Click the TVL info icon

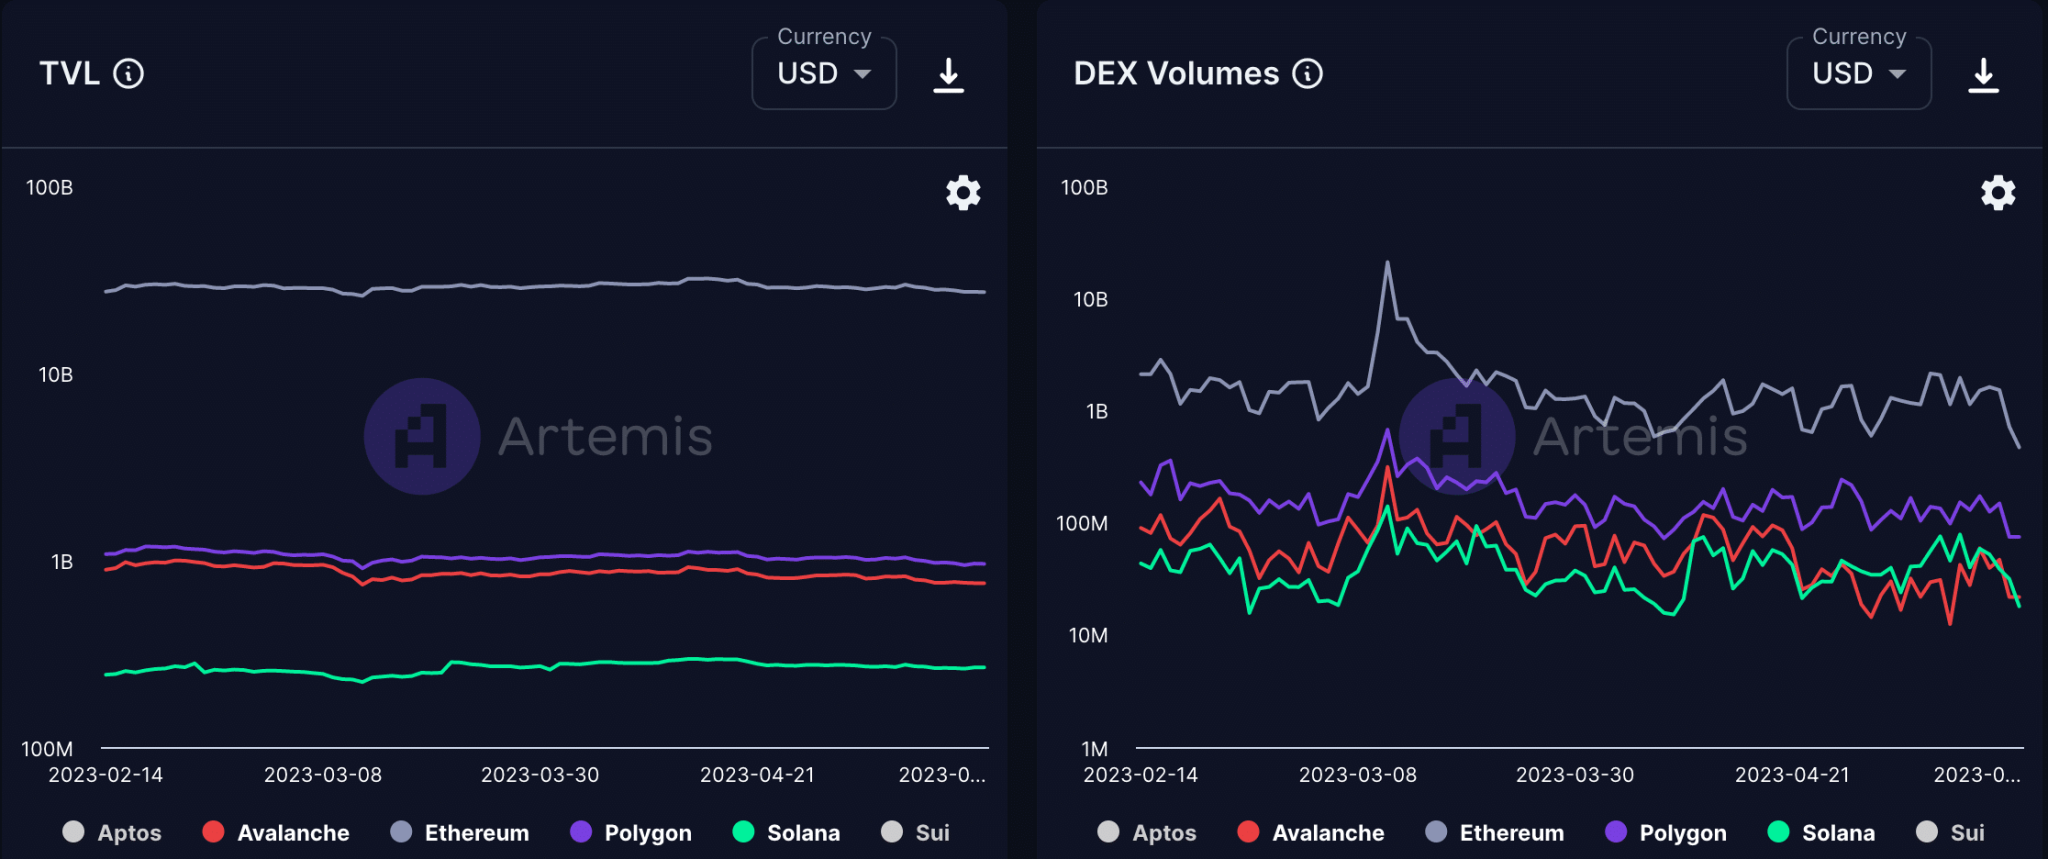128,73
